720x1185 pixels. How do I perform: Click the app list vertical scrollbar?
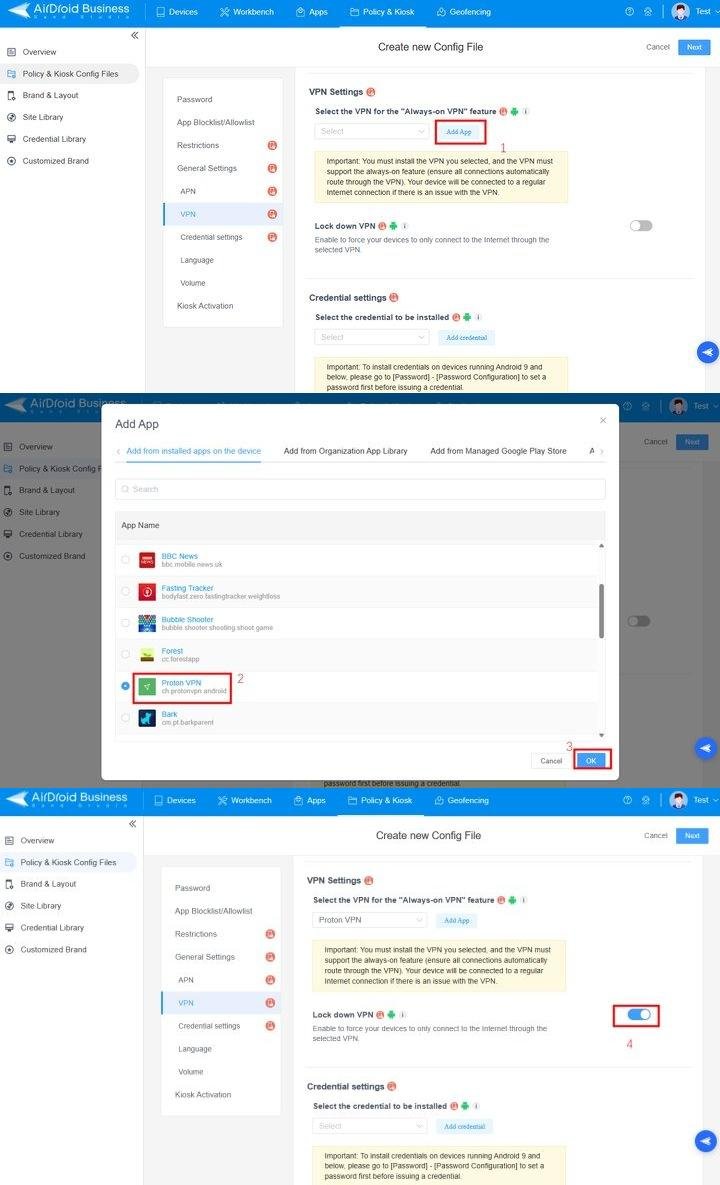coord(601,611)
